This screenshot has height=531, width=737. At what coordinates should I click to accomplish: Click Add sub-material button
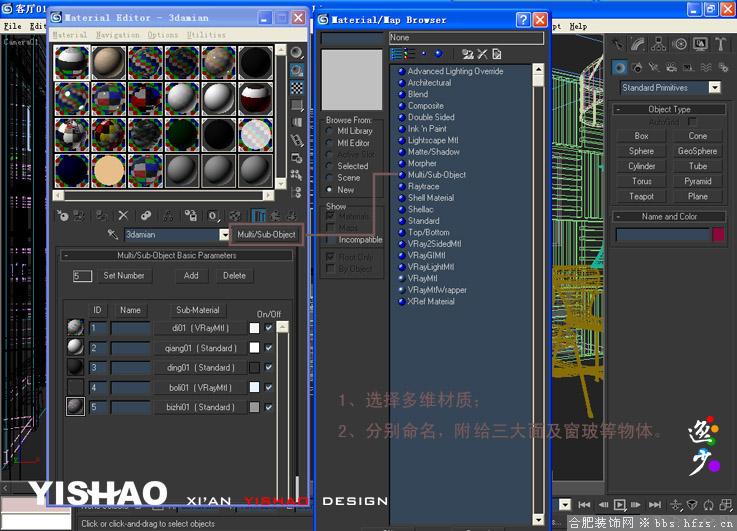coord(191,275)
